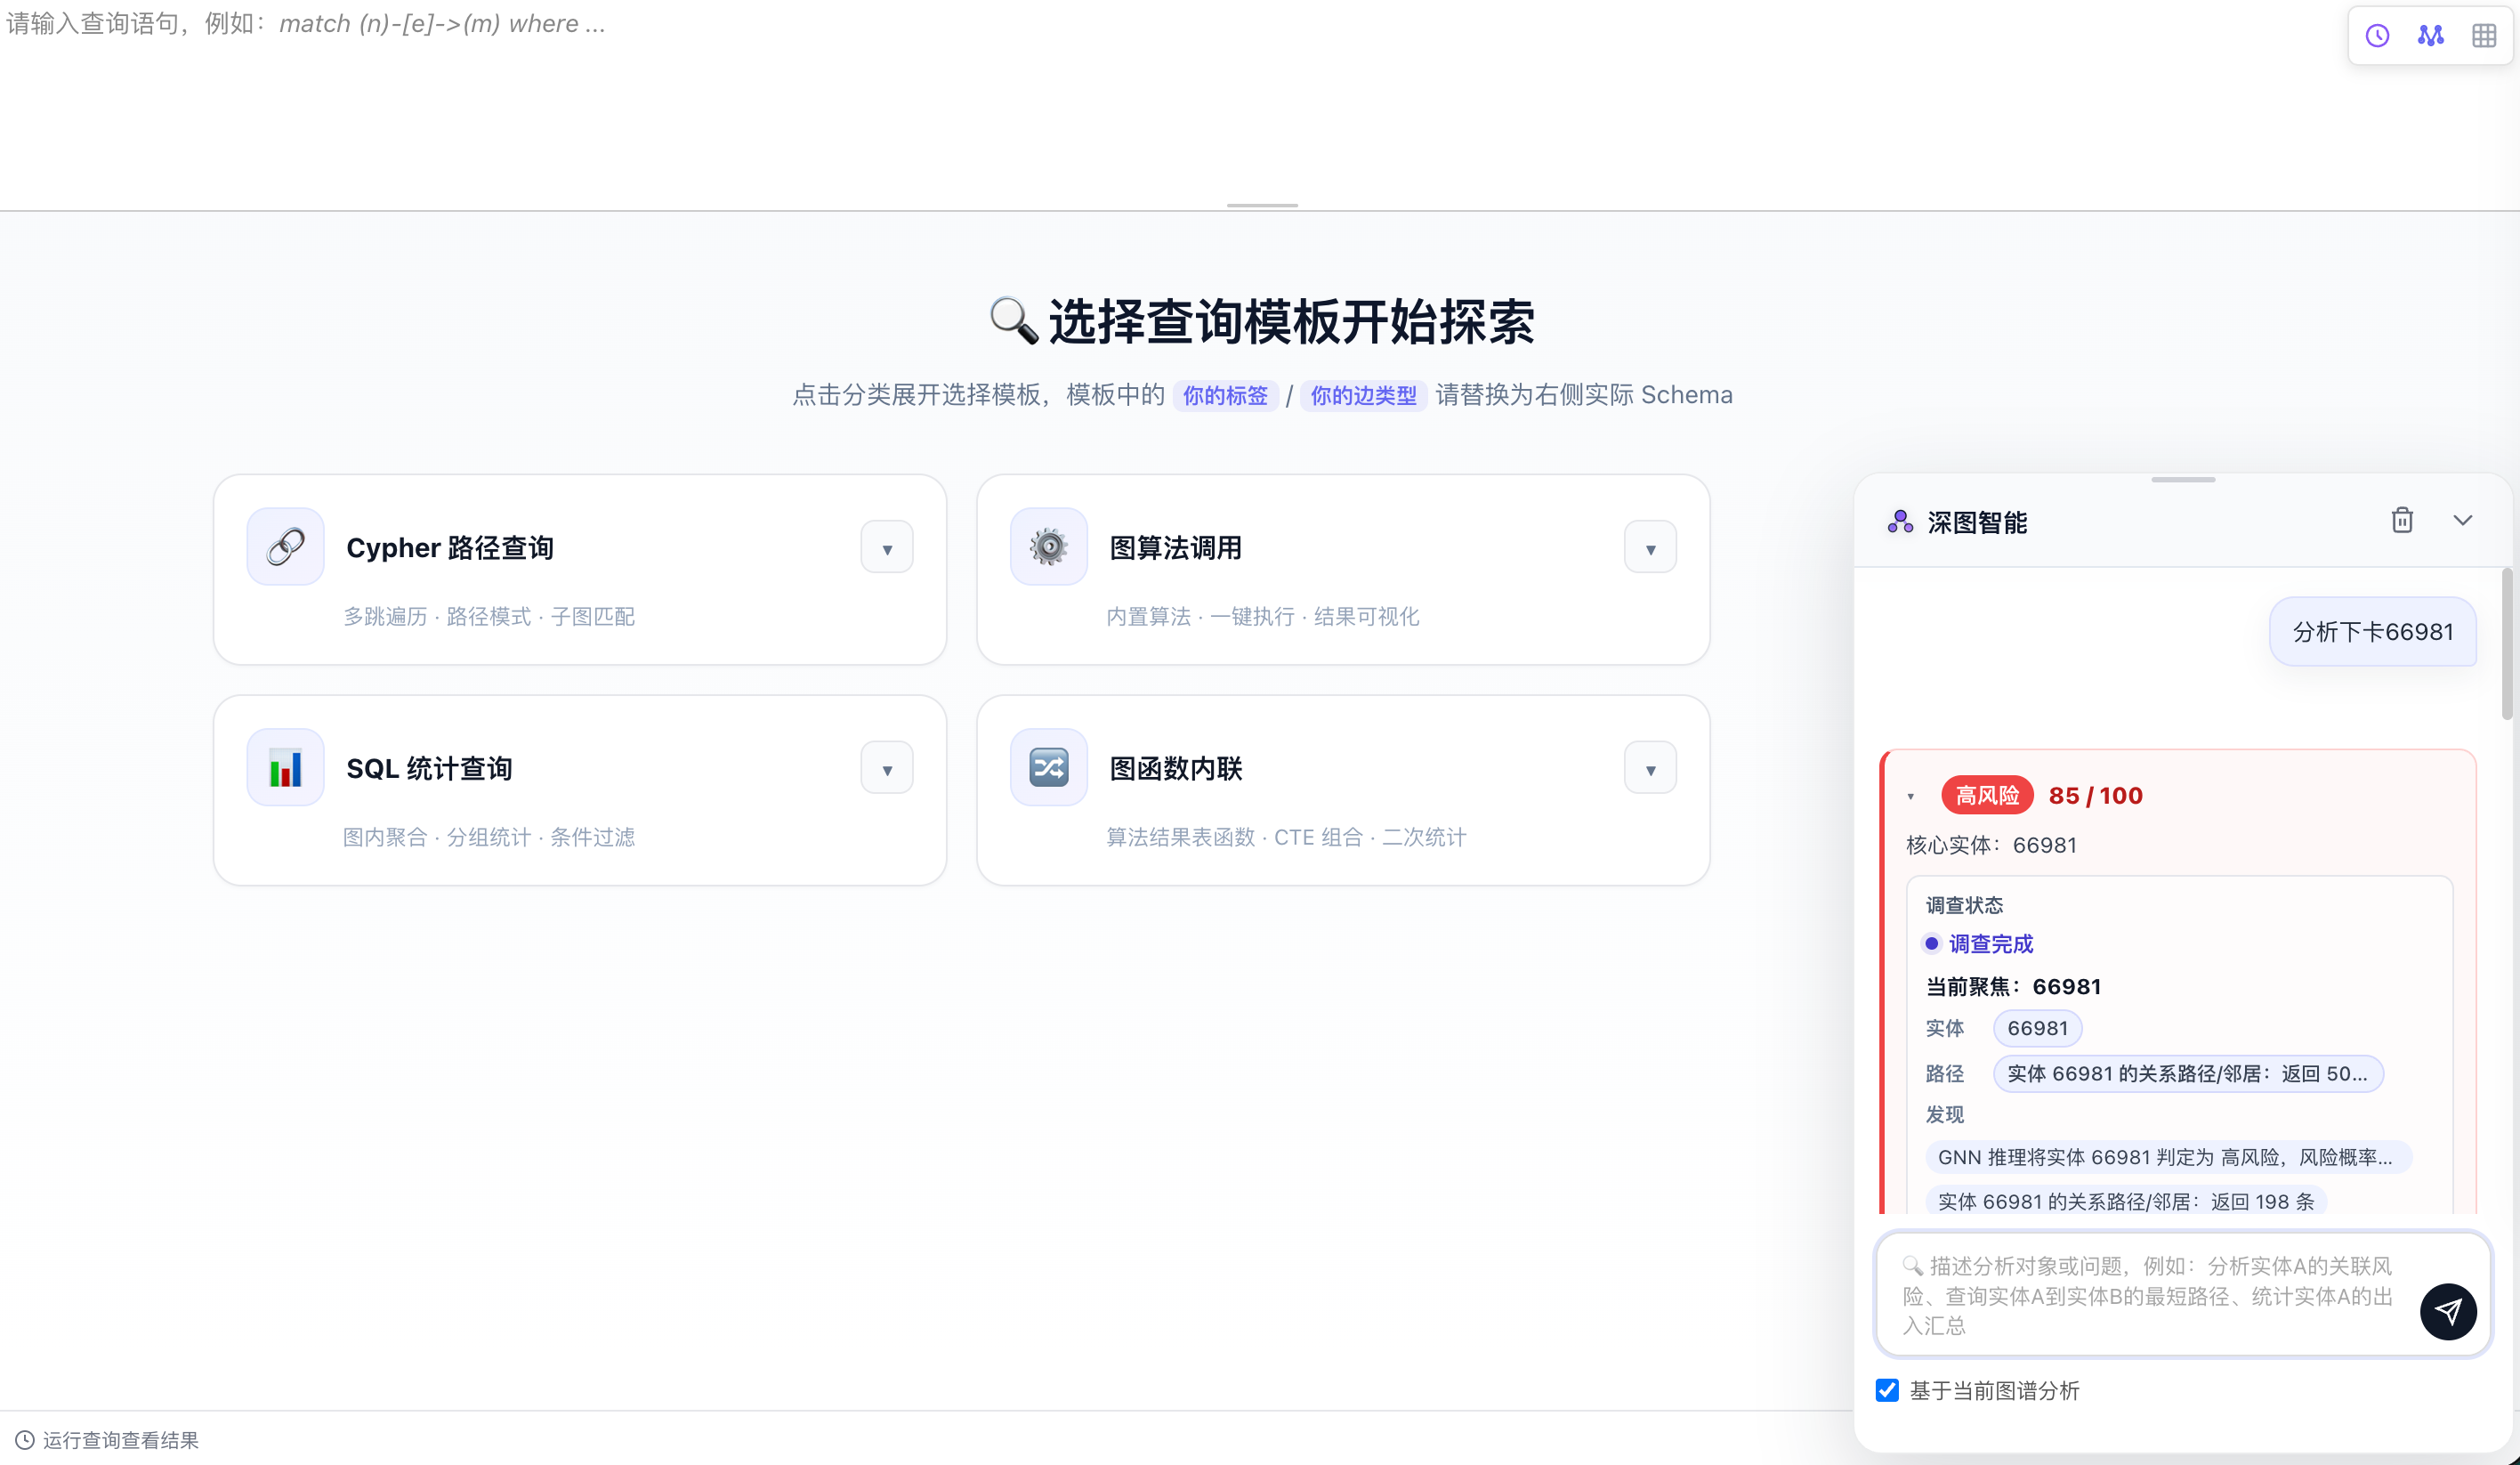This screenshot has width=2520, height=1465.
Task: Expand Cypher 路径查询 template dropdown
Action: [x=887, y=547]
